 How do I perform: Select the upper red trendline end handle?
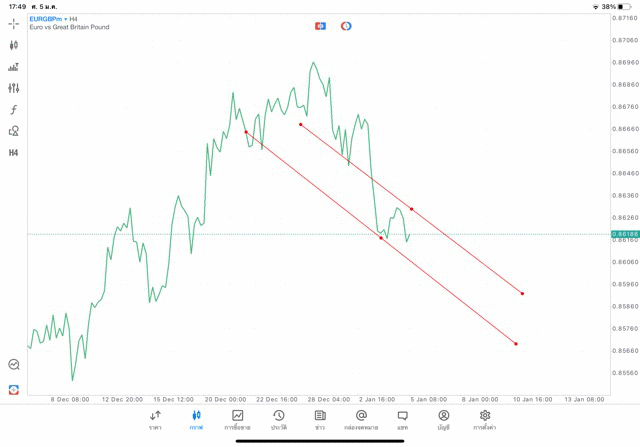click(522, 294)
